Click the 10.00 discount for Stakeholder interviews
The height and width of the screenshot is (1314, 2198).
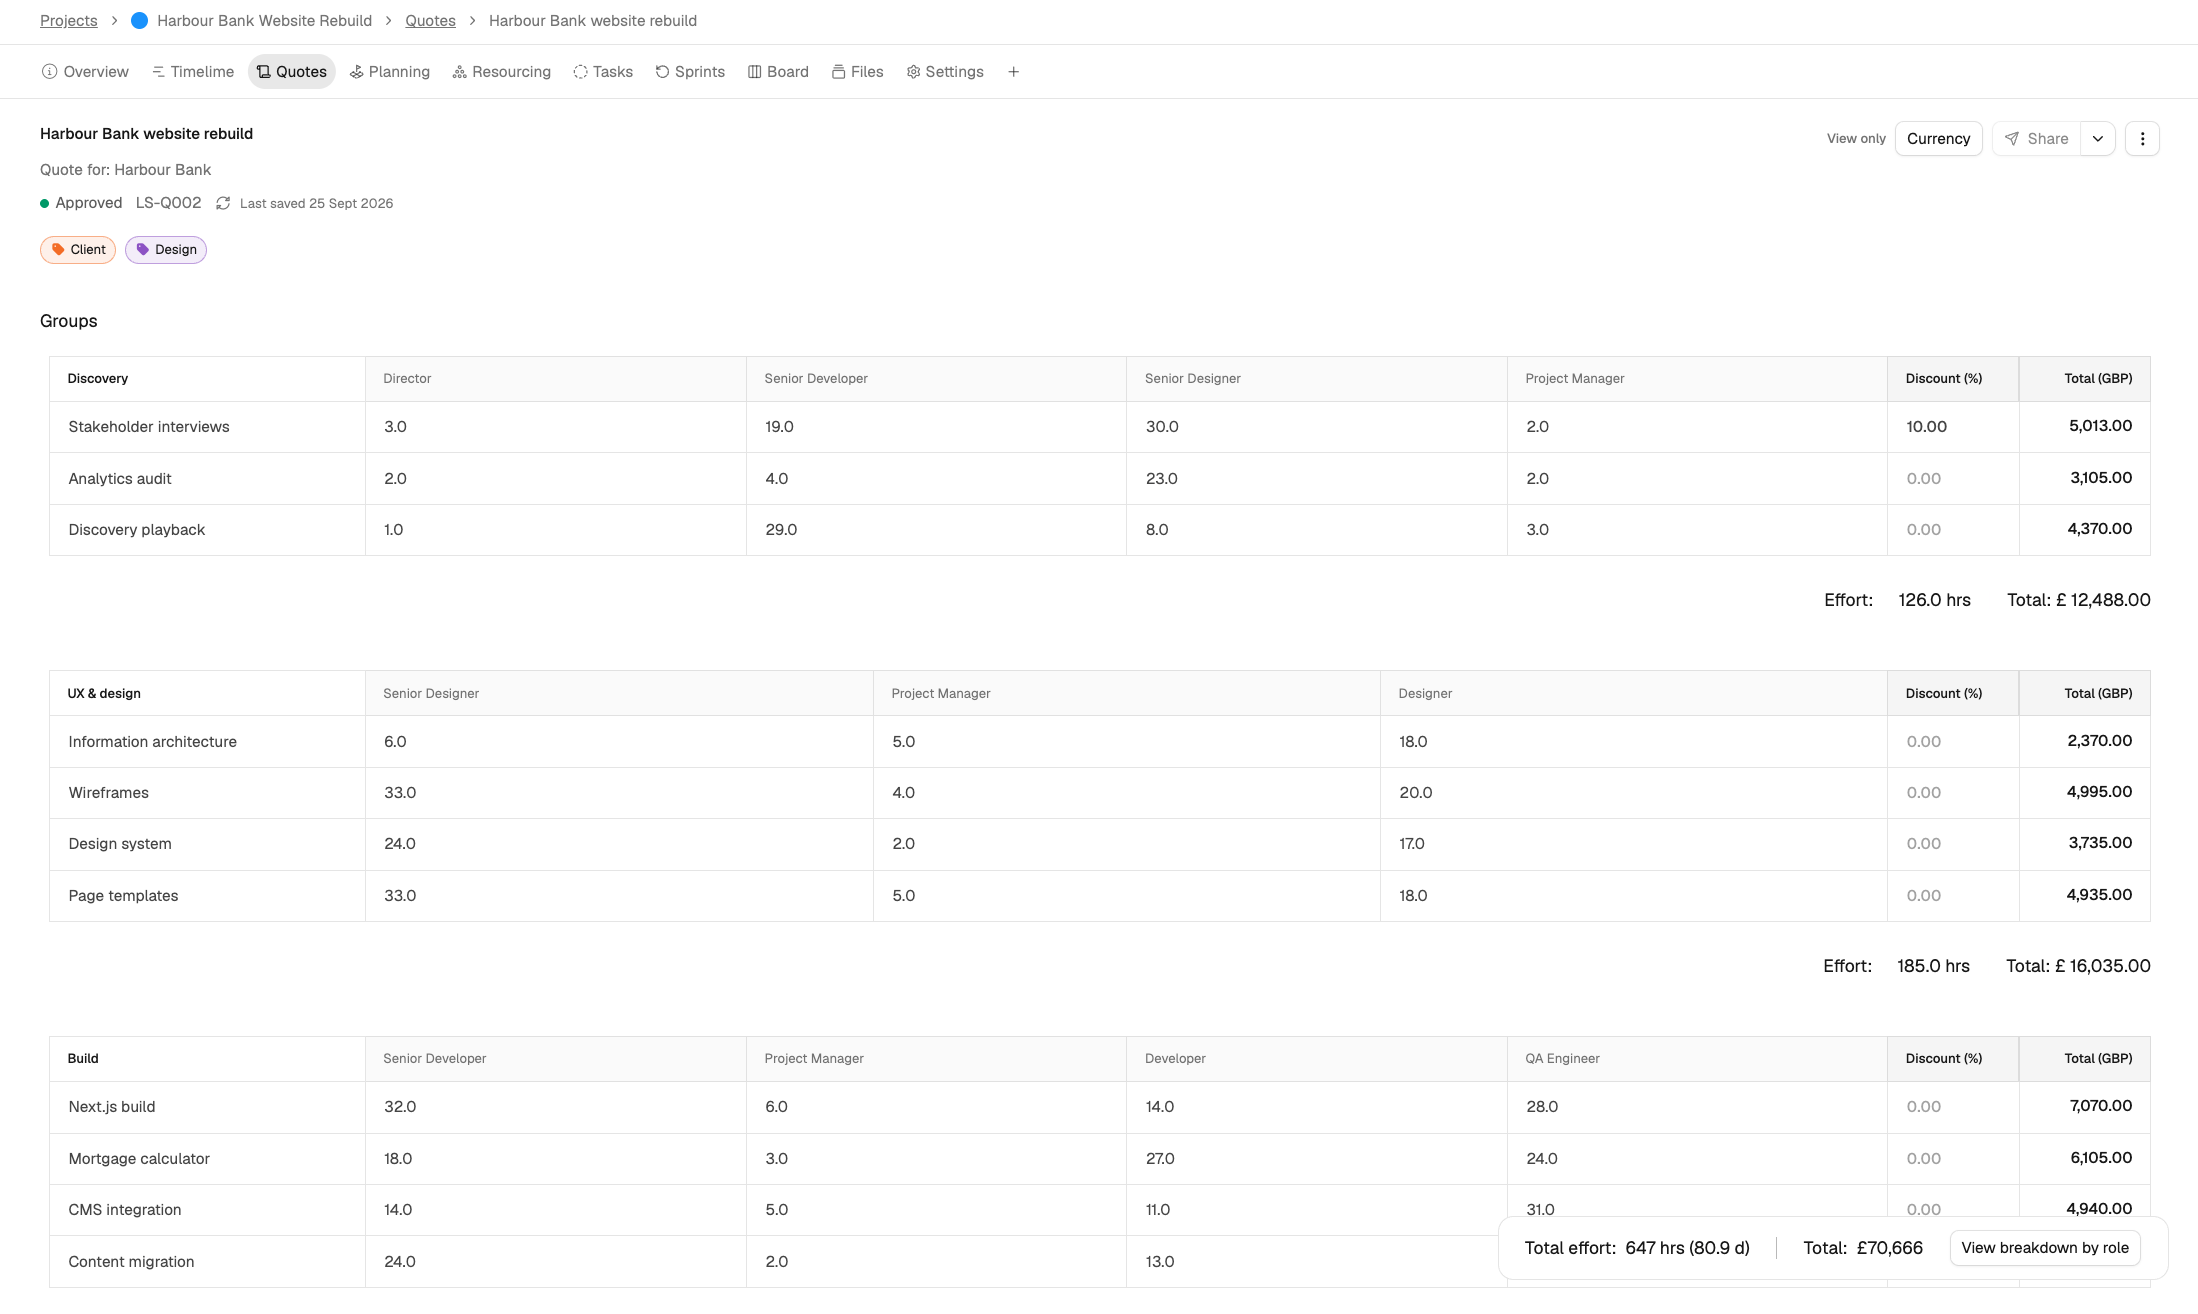coord(1953,427)
